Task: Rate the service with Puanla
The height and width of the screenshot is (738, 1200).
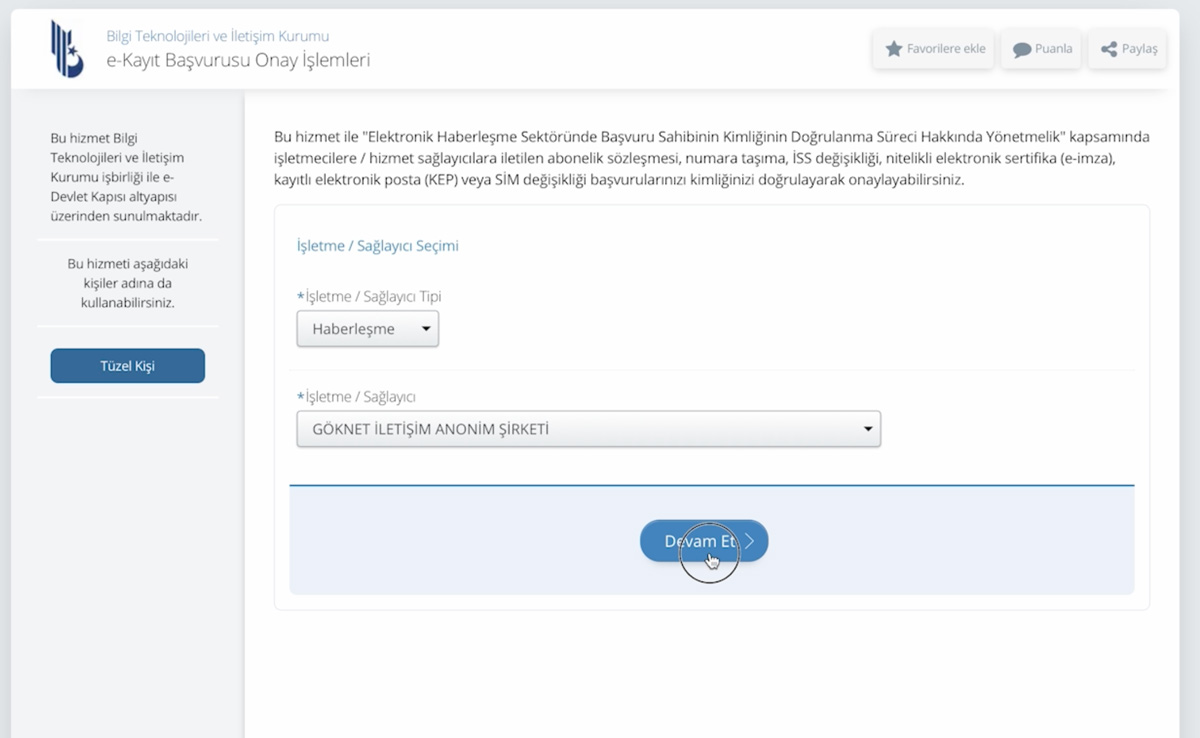Action: 1043,49
